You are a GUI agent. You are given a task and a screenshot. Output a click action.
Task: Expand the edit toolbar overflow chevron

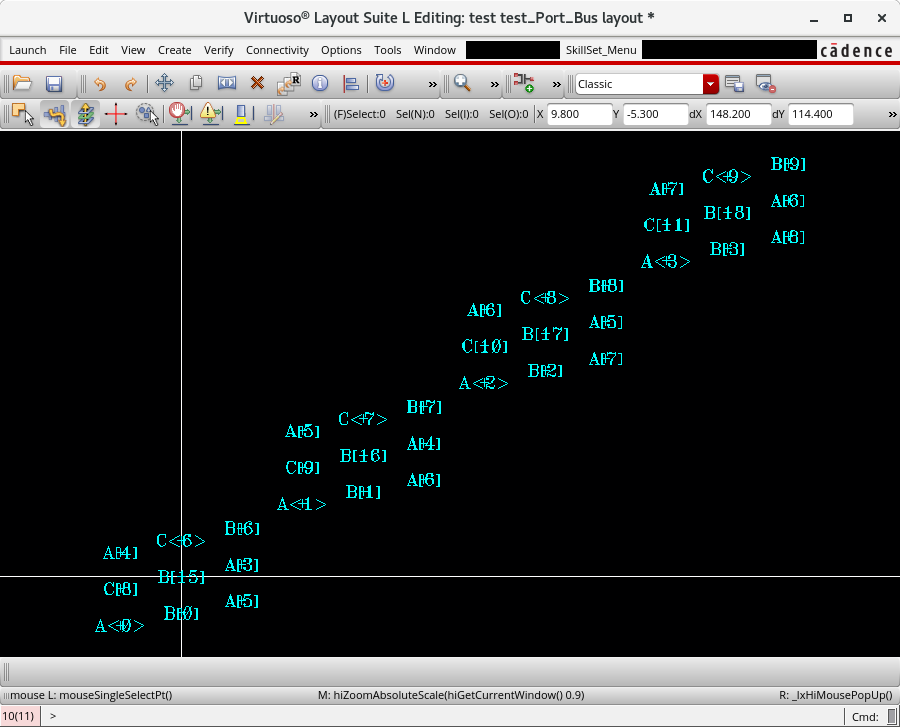pos(433,84)
